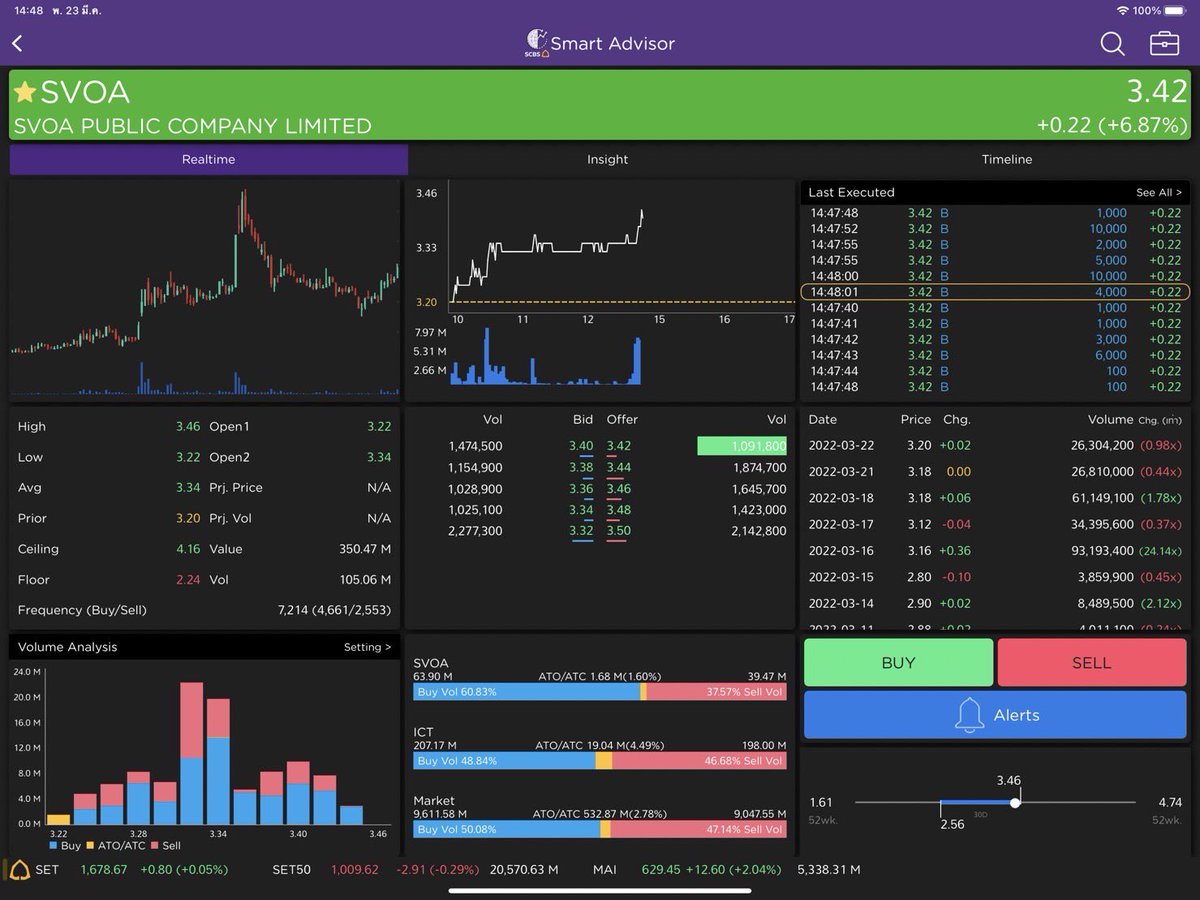
Task: Tap the red SELL button
Action: pyautogui.click(x=1091, y=662)
